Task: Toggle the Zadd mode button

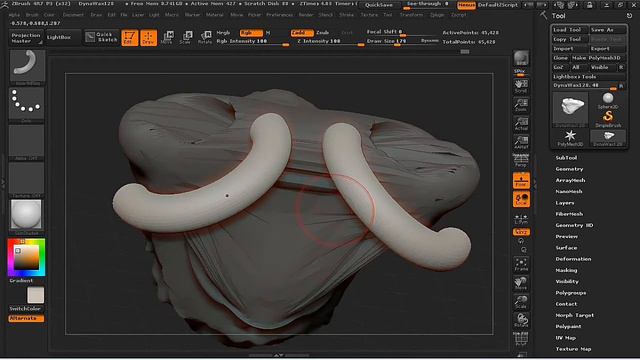Action: [x=302, y=33]
